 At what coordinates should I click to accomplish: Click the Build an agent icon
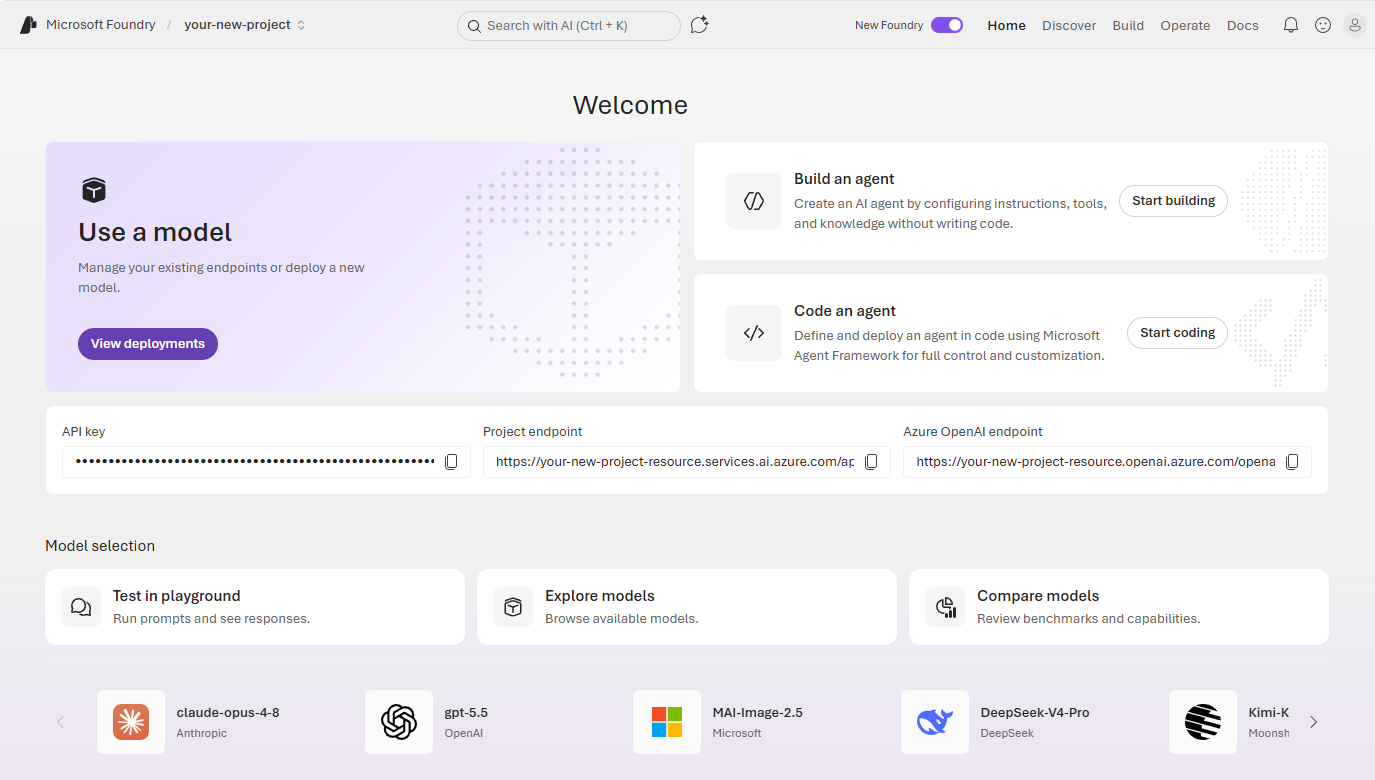coord(754,201)
